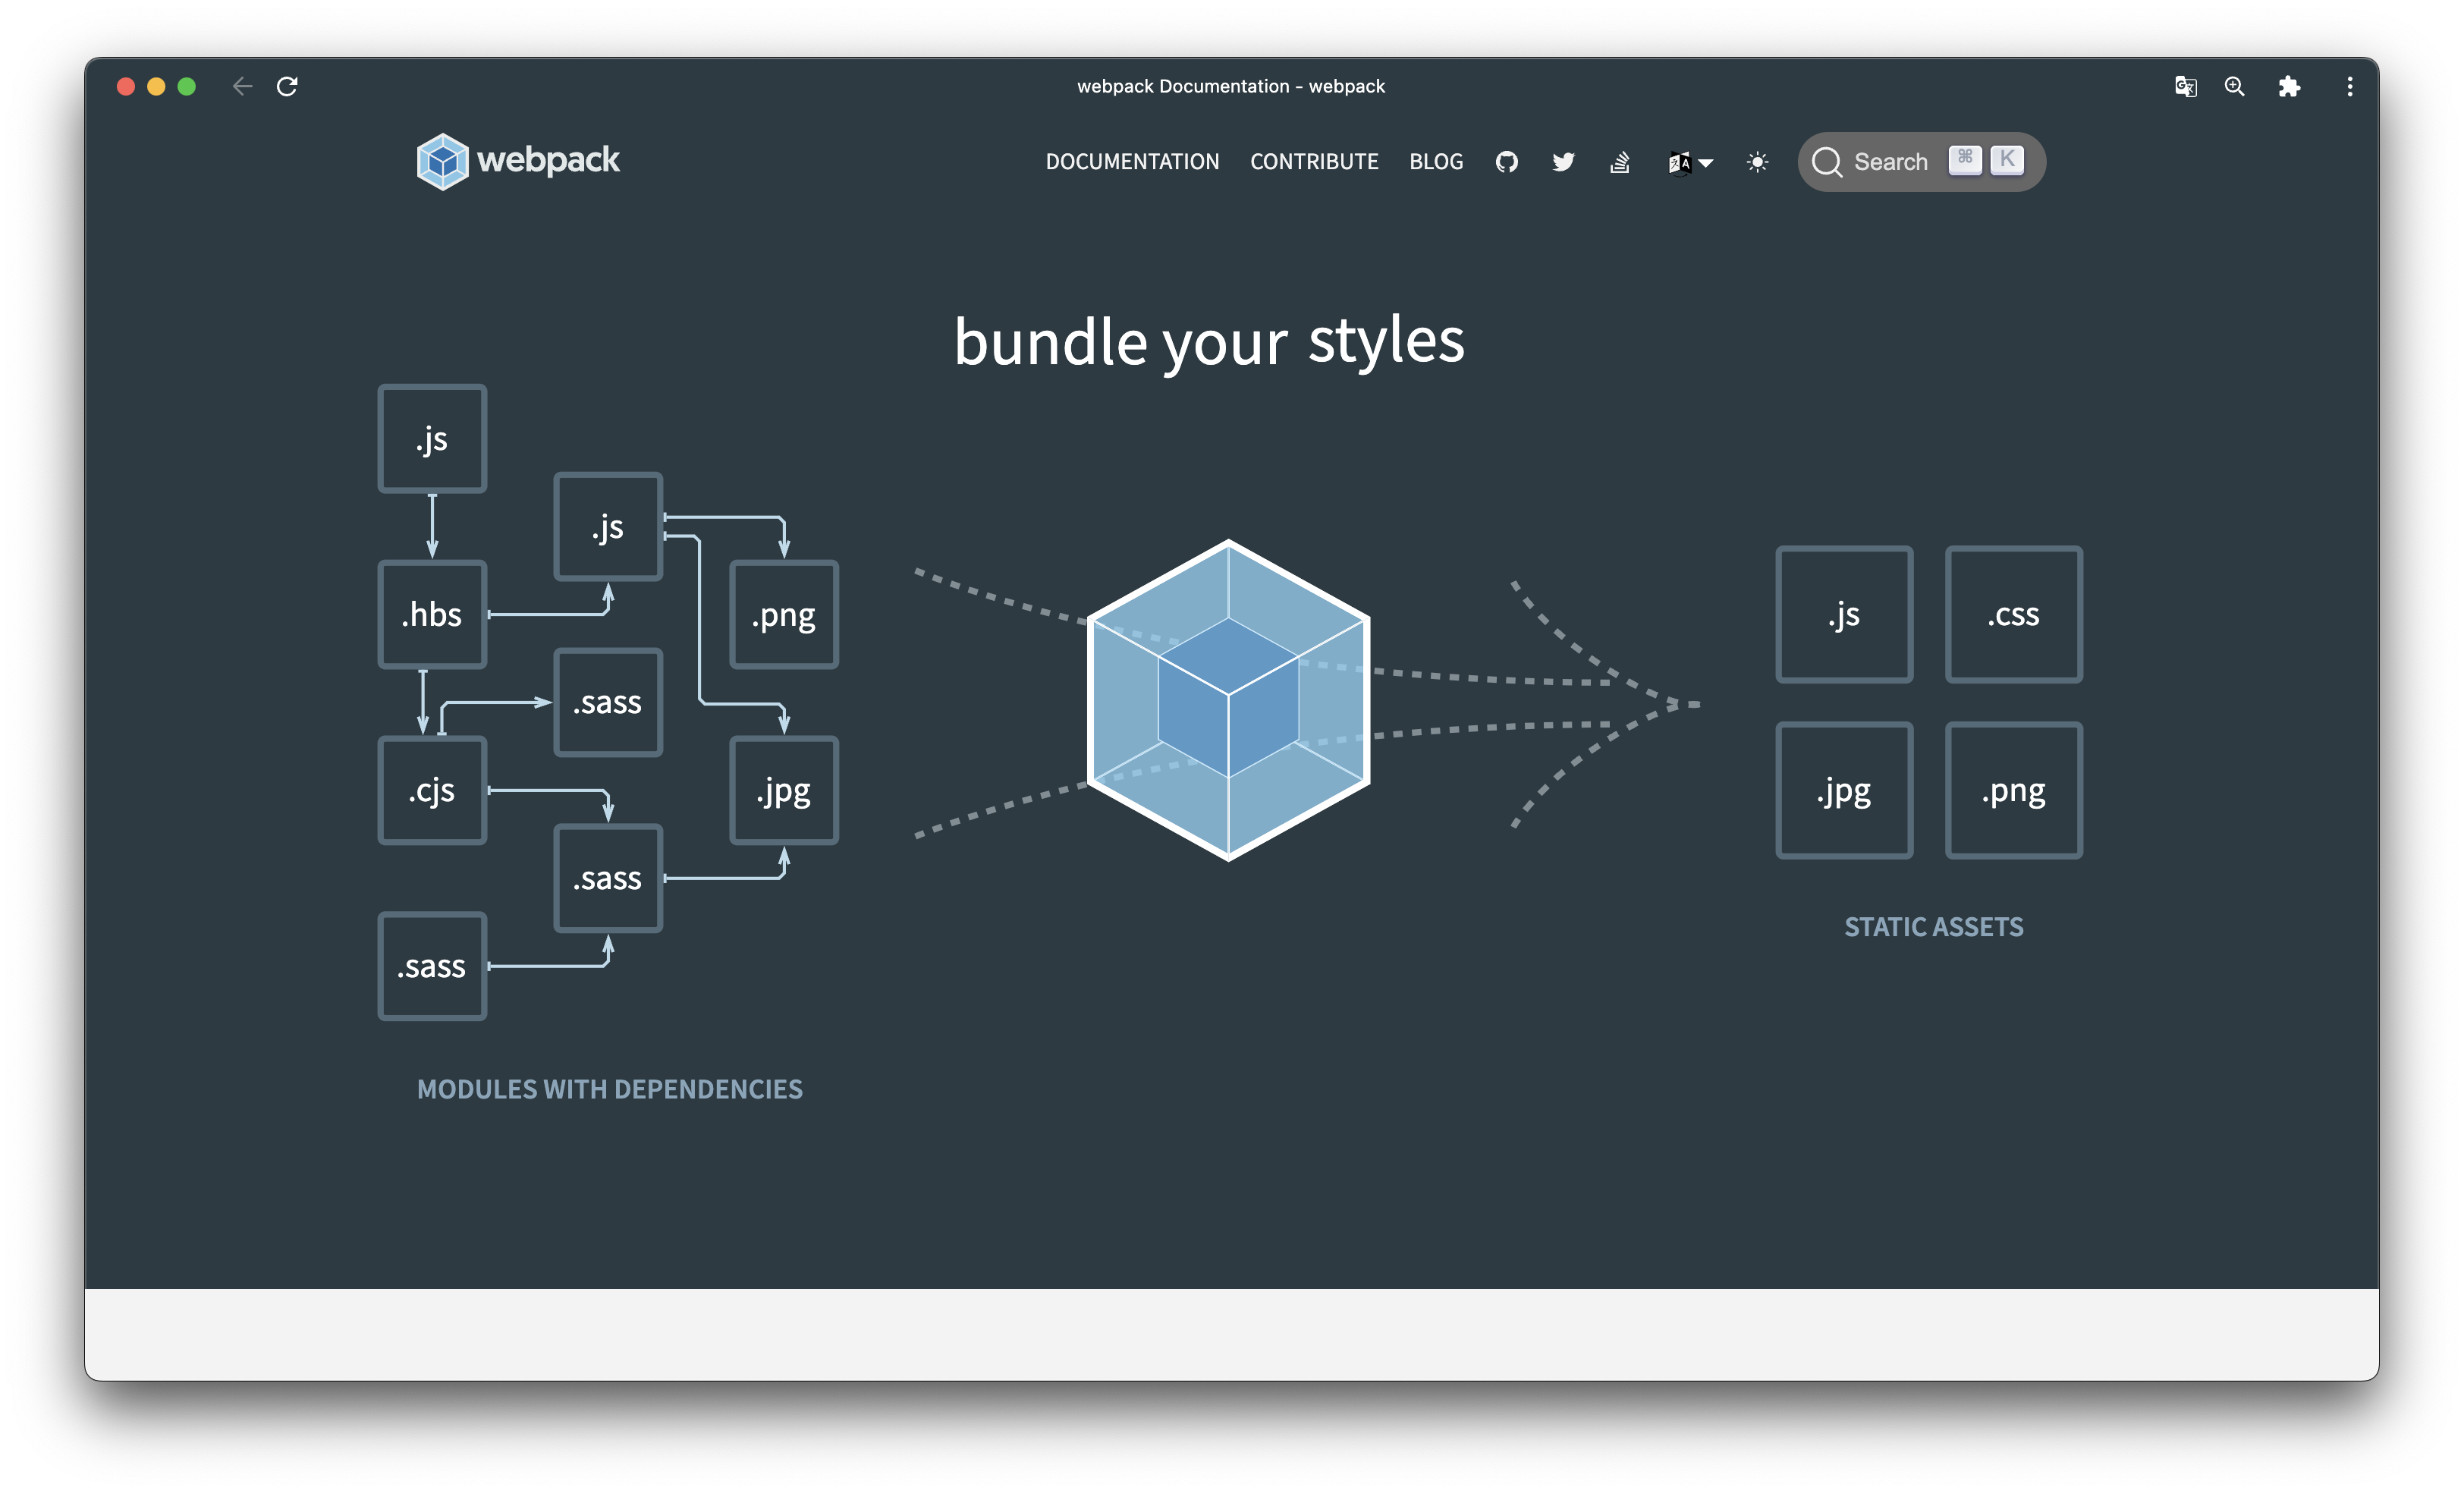Viewport: 2464px width, 1493px height.
Task: Reload the page with refresh icon
Action: coord(287,86)
